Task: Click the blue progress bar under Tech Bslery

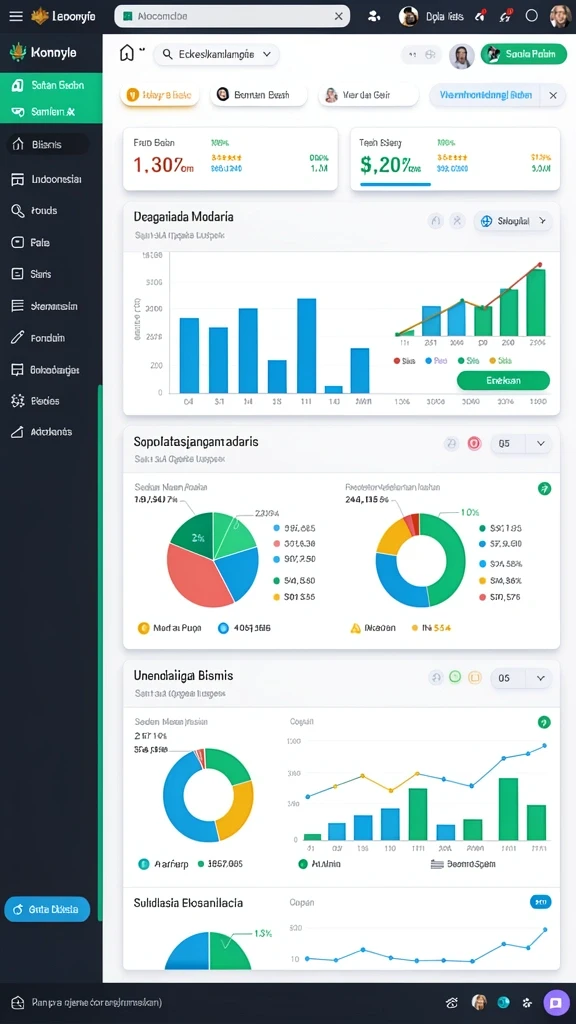Action: [x=396, y=184]
